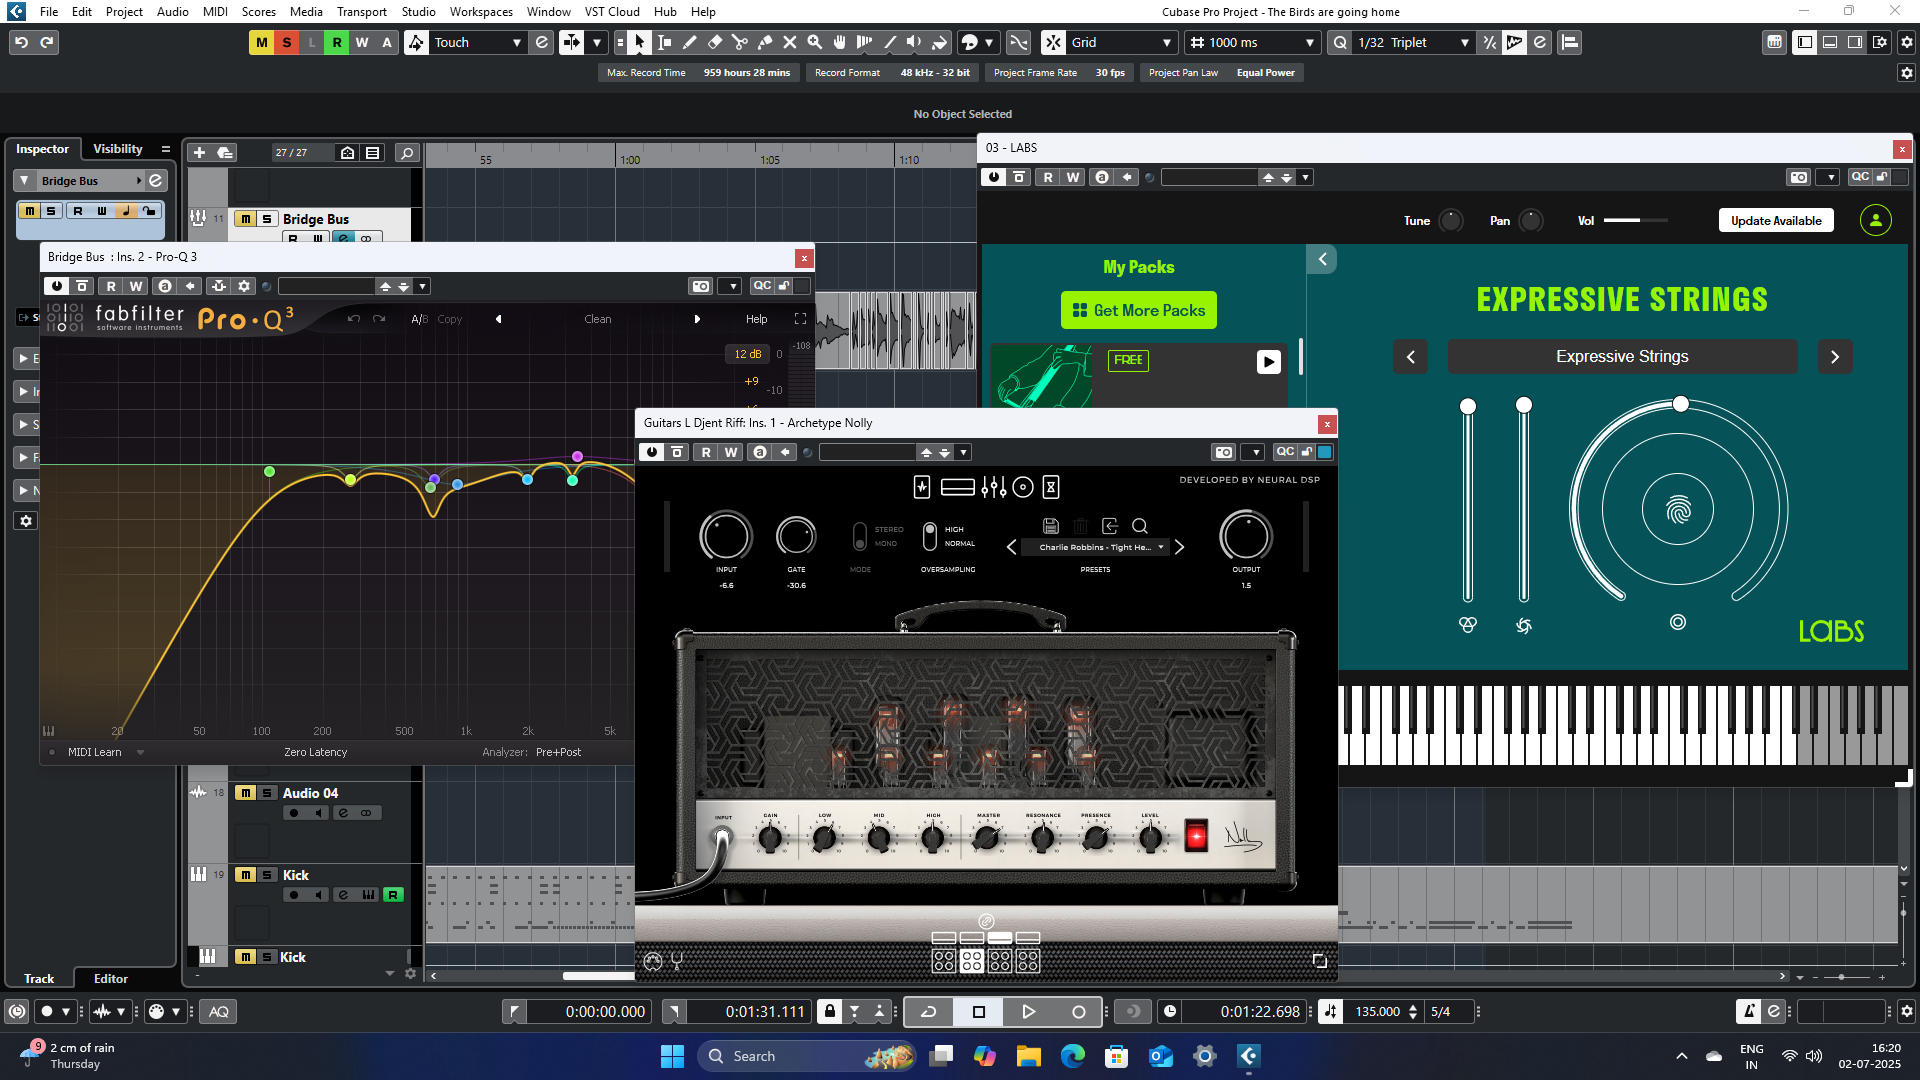Toggle global Mute M button
Screen dimensions: 1920x1080
pos(262,42)
